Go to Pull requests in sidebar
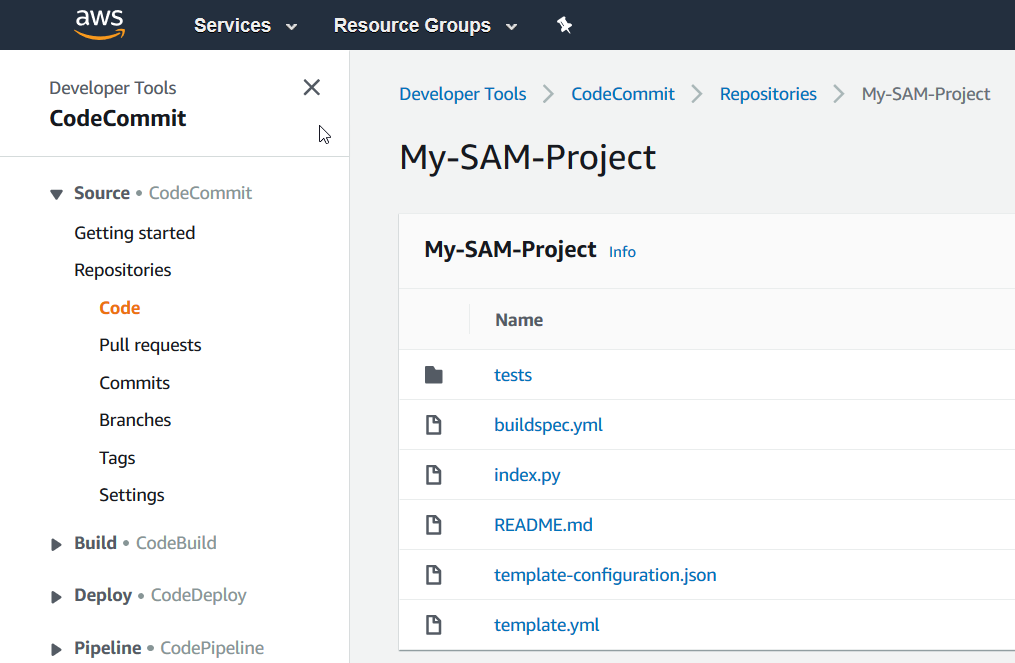 150,345
